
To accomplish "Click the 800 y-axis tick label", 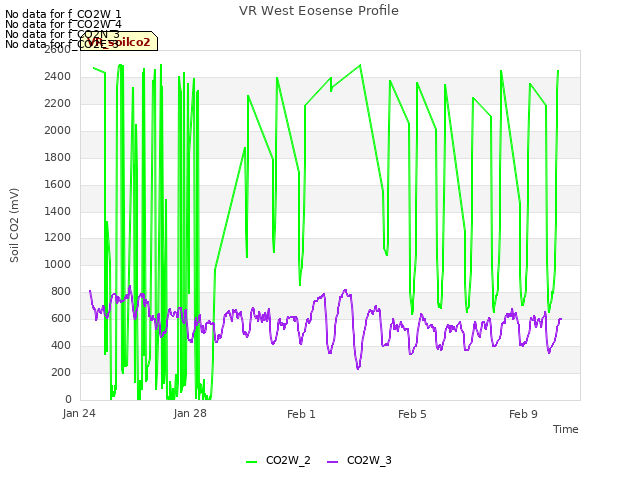I will pos(61,291).
